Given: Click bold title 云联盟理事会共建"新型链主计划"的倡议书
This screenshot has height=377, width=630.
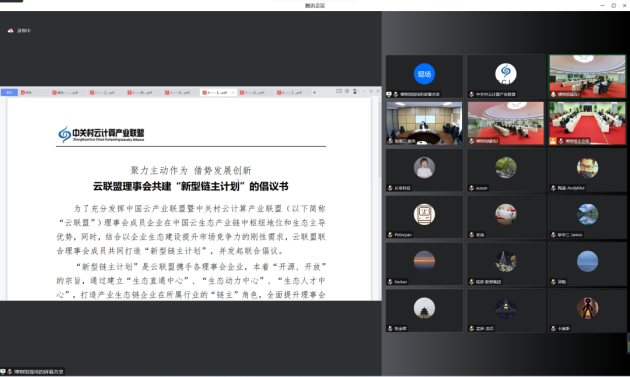Looking at the screenshot, I should pos(191,186).
